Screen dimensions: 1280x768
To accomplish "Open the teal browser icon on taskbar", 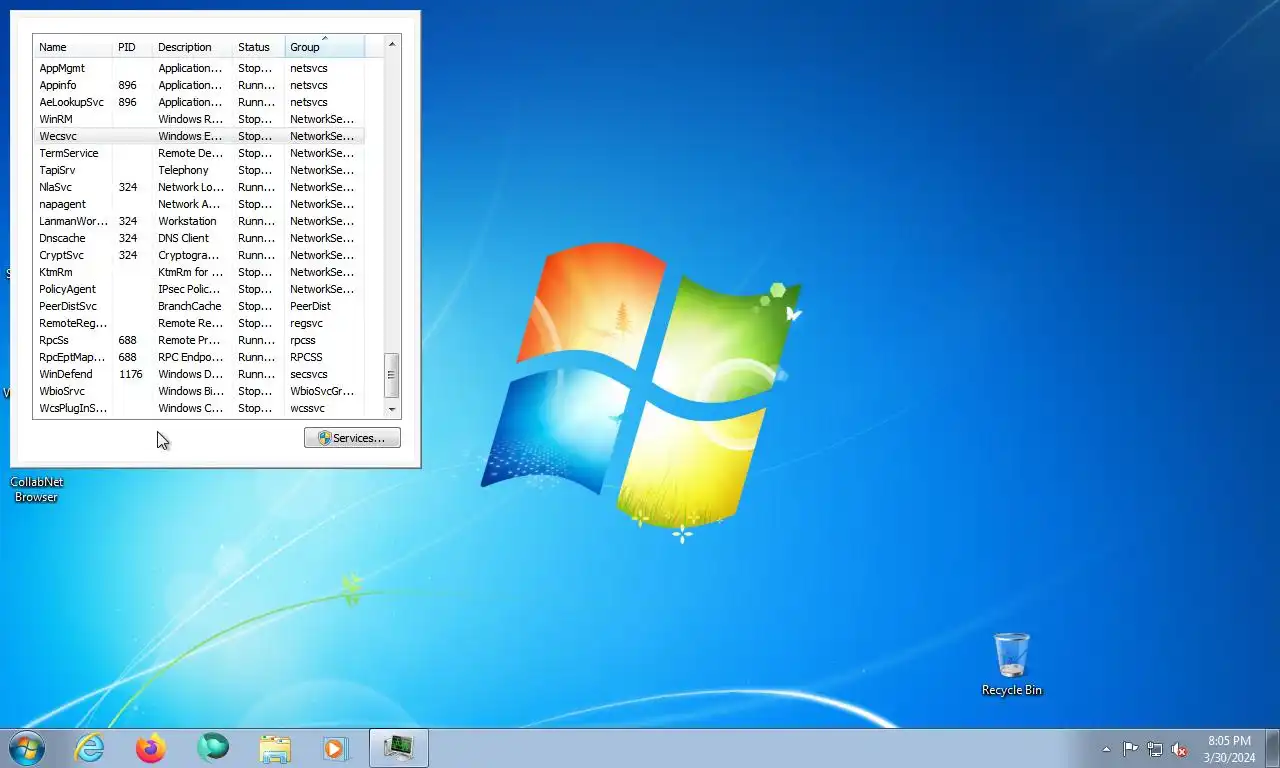I will coord(213,748).
